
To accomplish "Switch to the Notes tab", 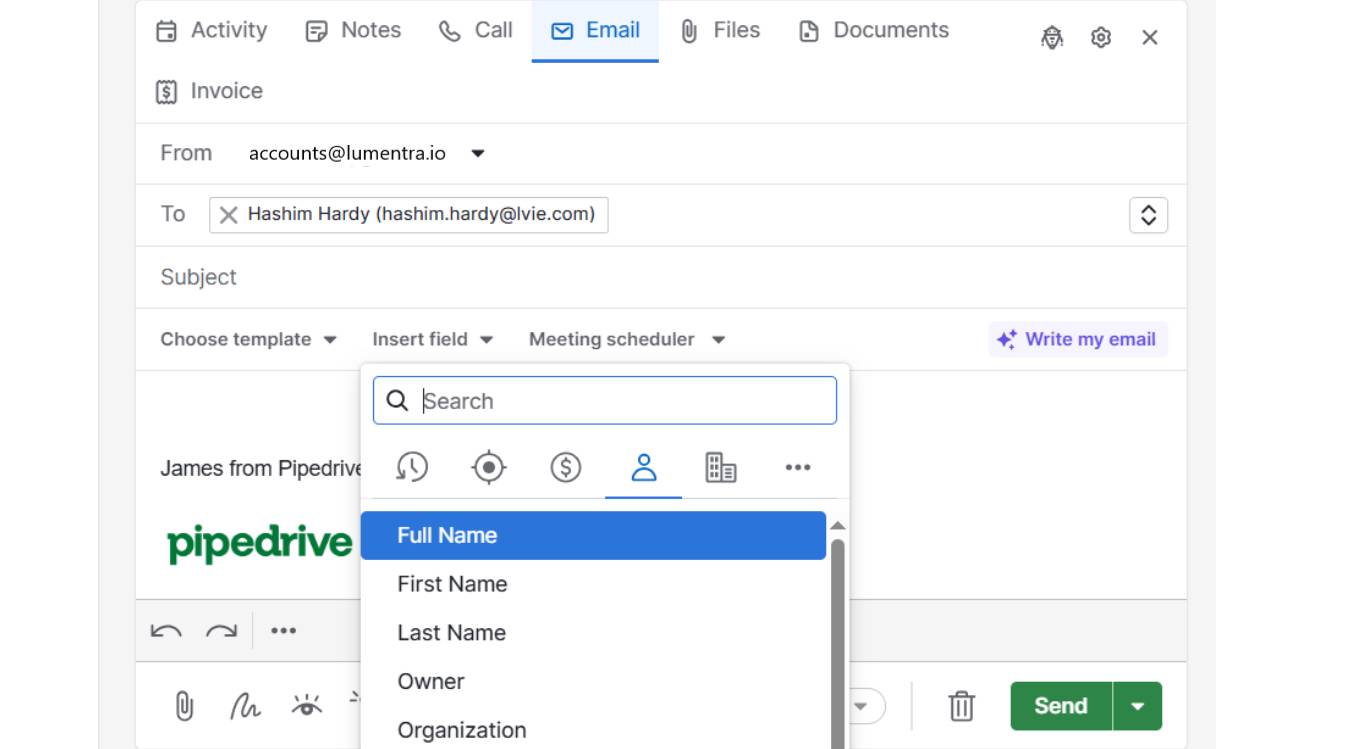I will coord(353,30).
